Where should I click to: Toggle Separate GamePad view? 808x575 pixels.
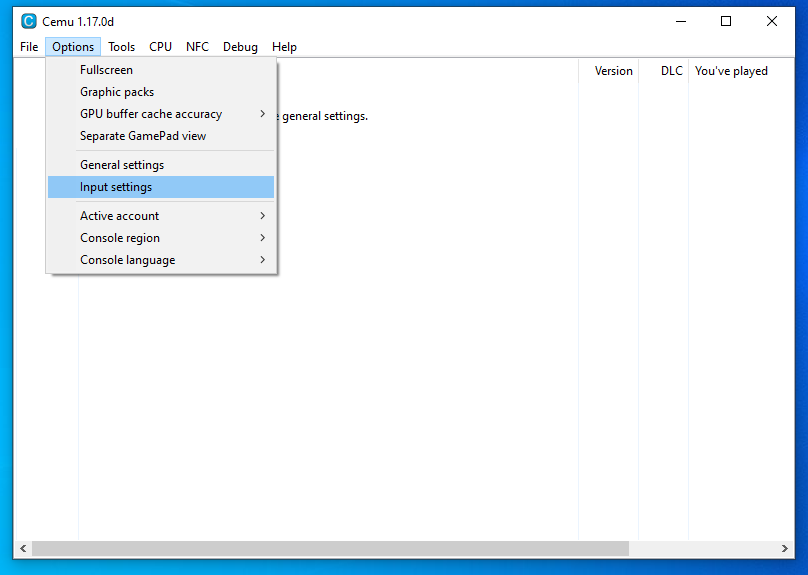tap(161, 136)
